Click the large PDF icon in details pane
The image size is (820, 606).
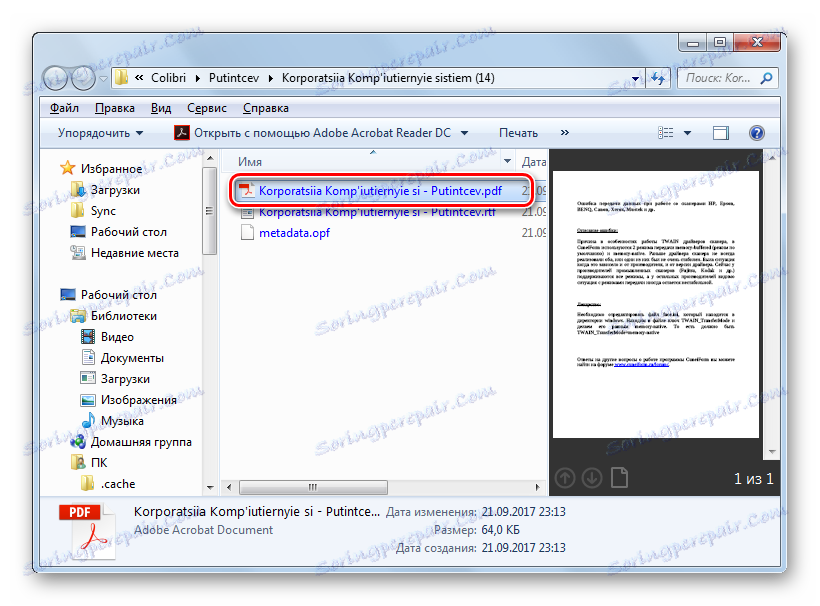(87, 531)
